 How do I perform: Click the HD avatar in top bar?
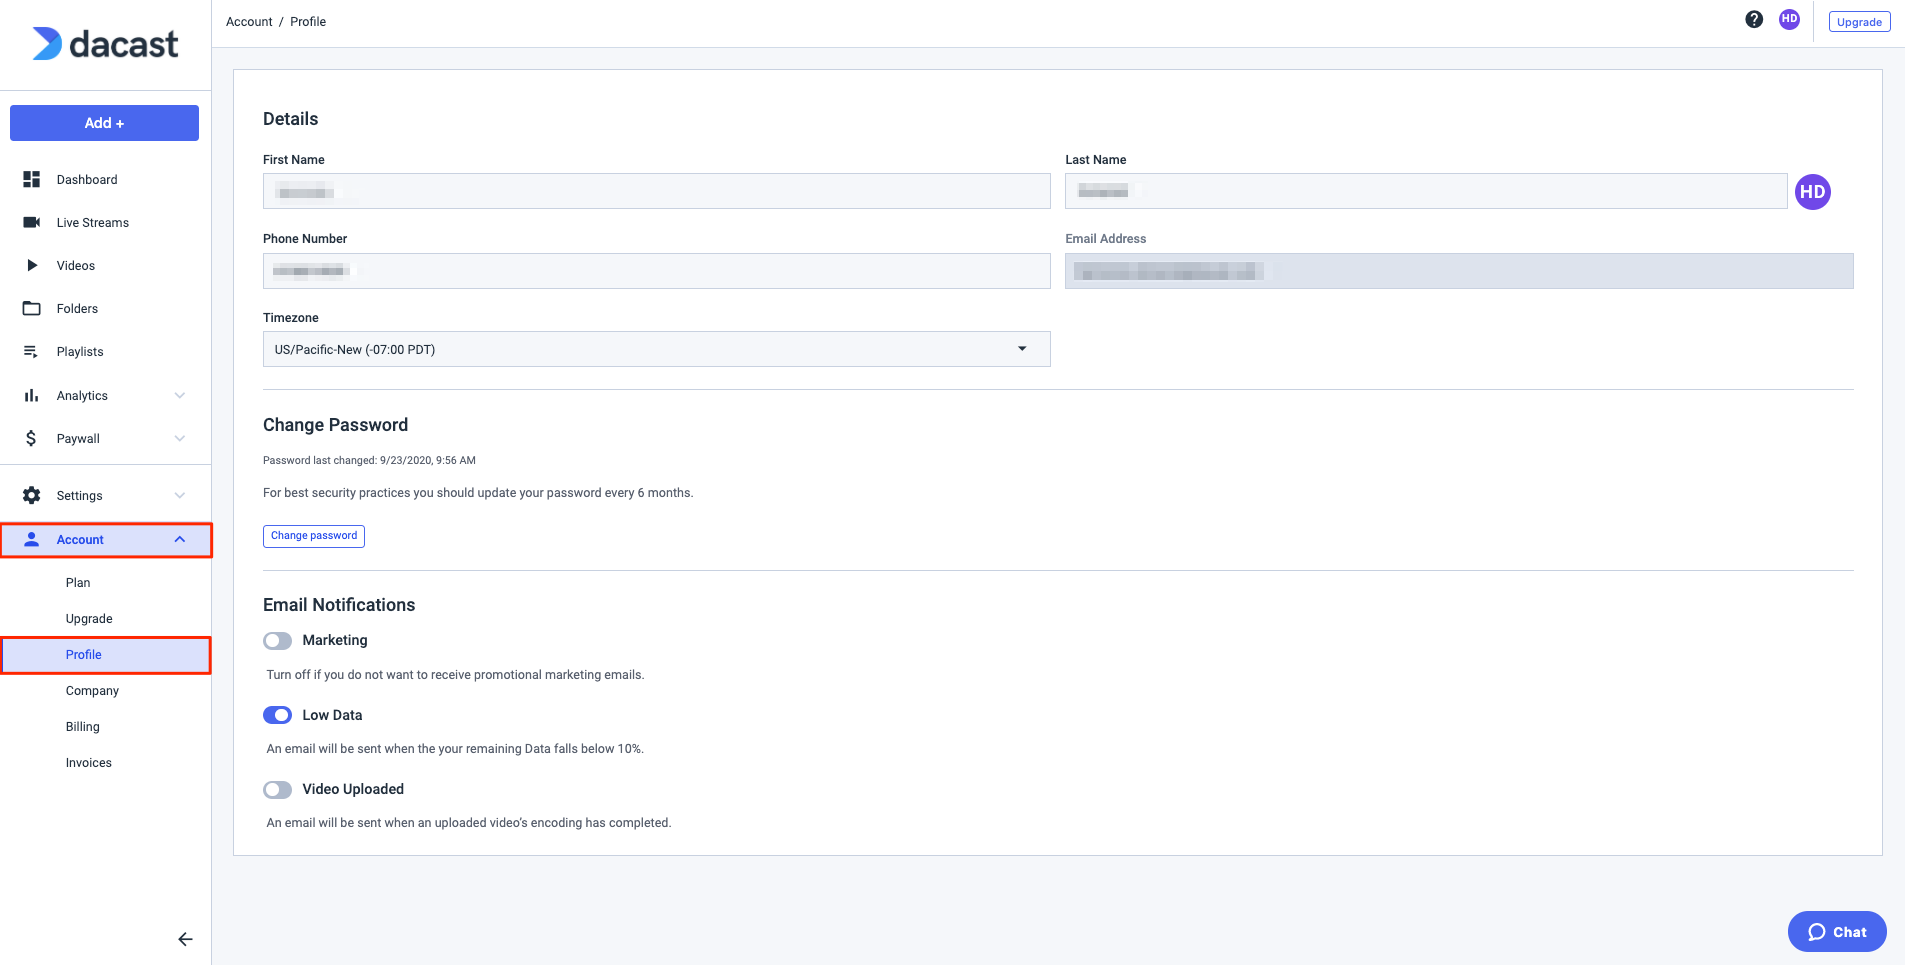1789,19
